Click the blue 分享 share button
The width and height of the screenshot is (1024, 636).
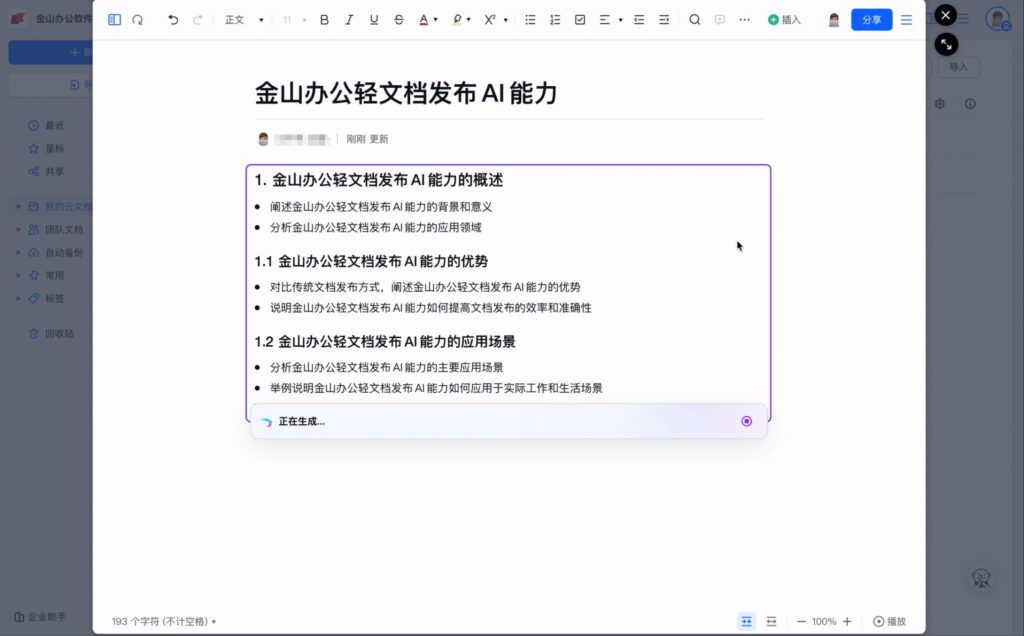(872, 20)
